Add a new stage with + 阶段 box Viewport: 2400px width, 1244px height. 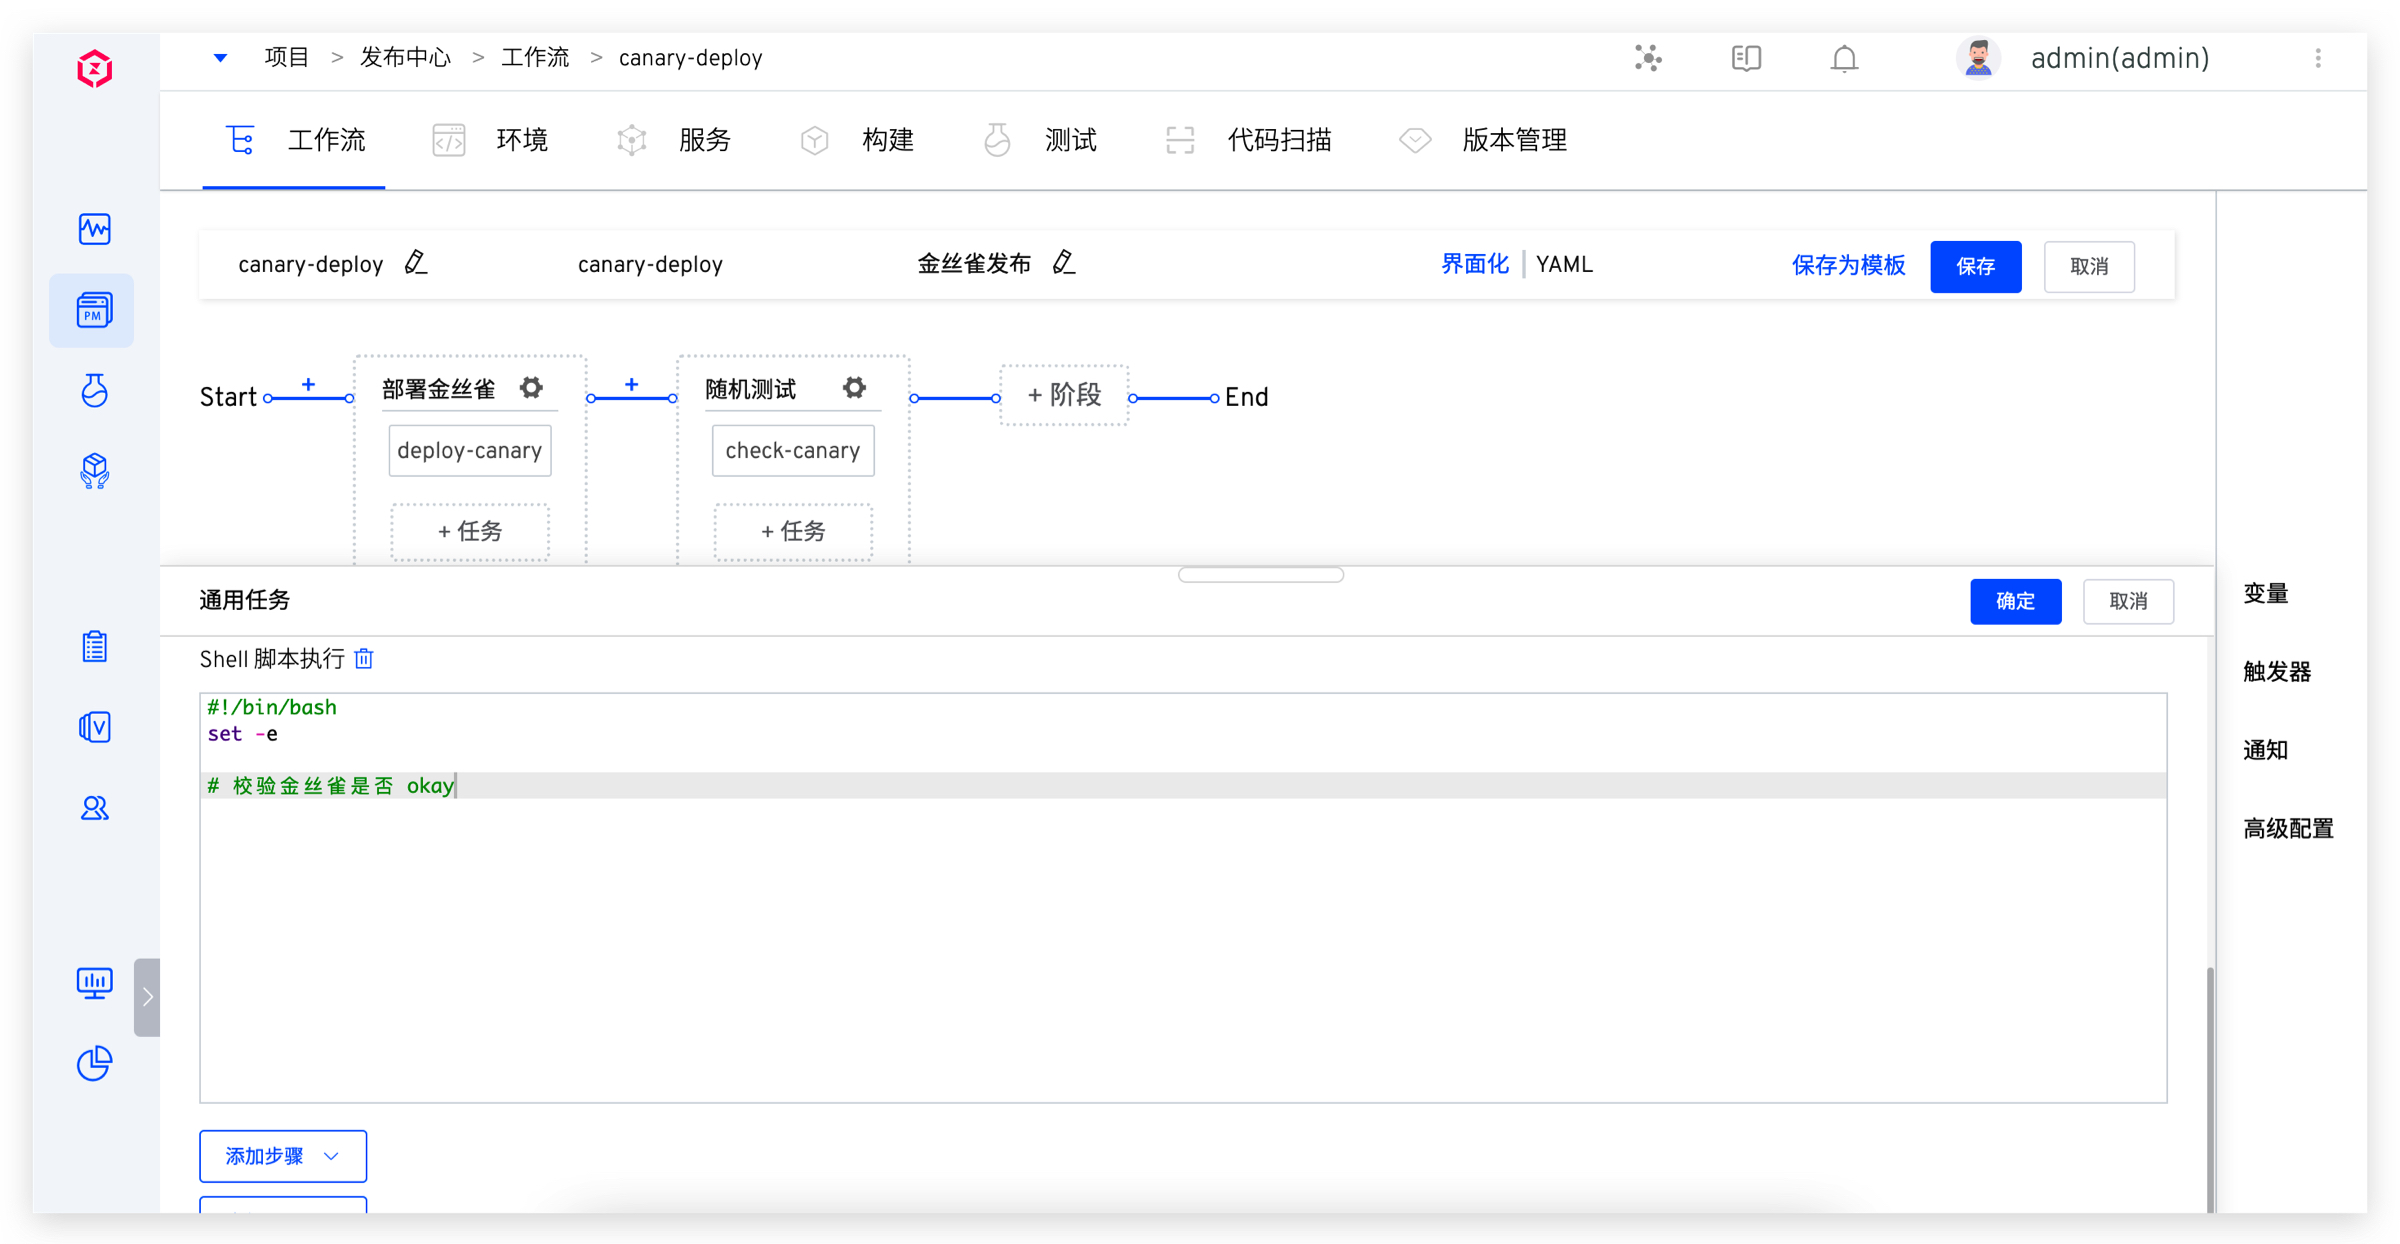coord(1064,396)
